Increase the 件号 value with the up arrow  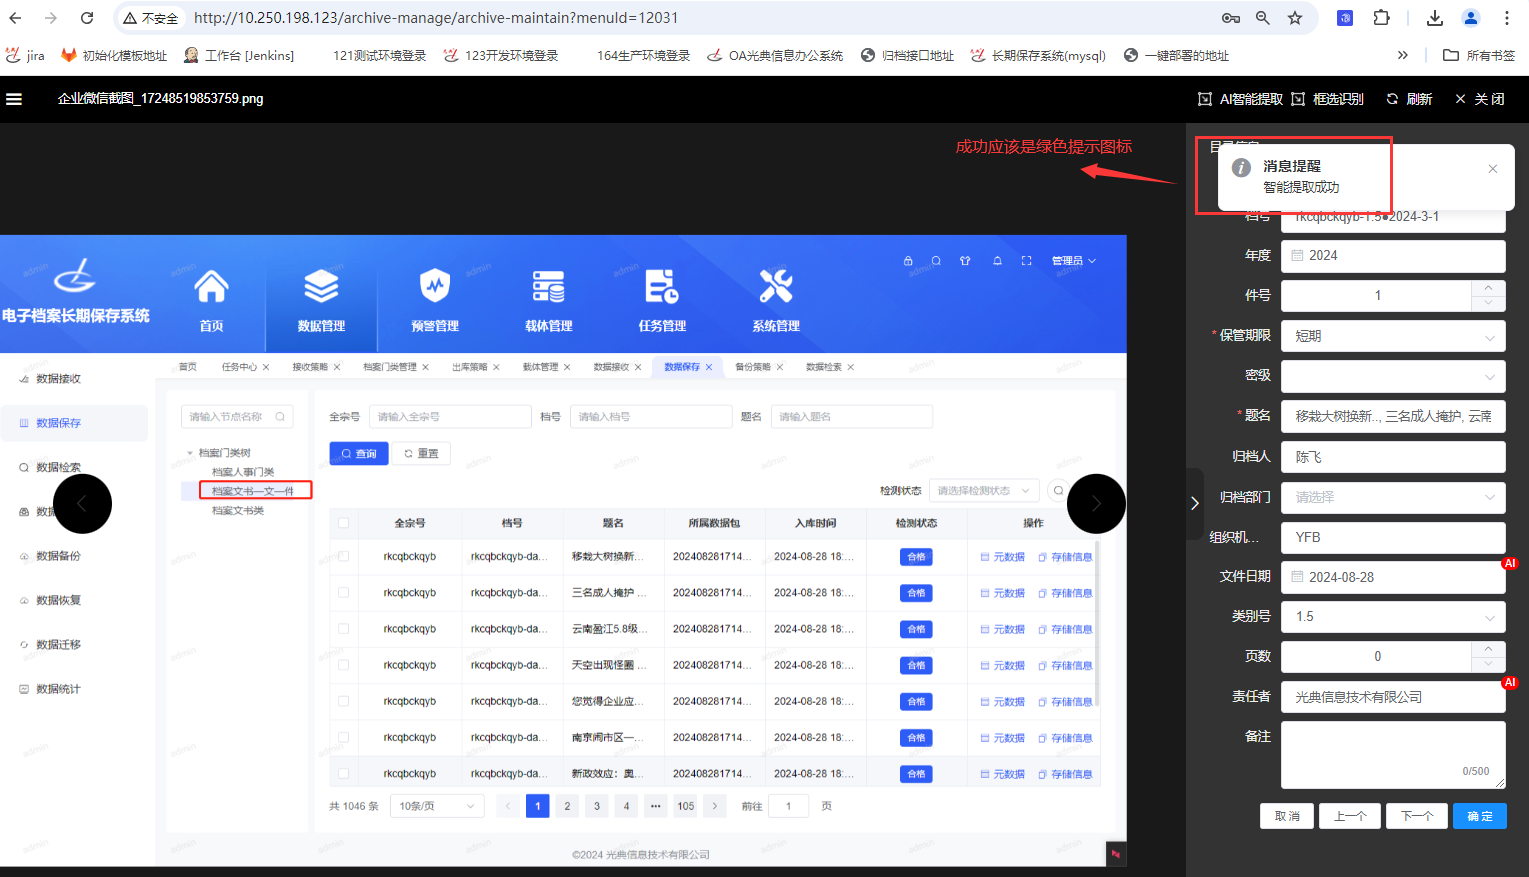1488,288
